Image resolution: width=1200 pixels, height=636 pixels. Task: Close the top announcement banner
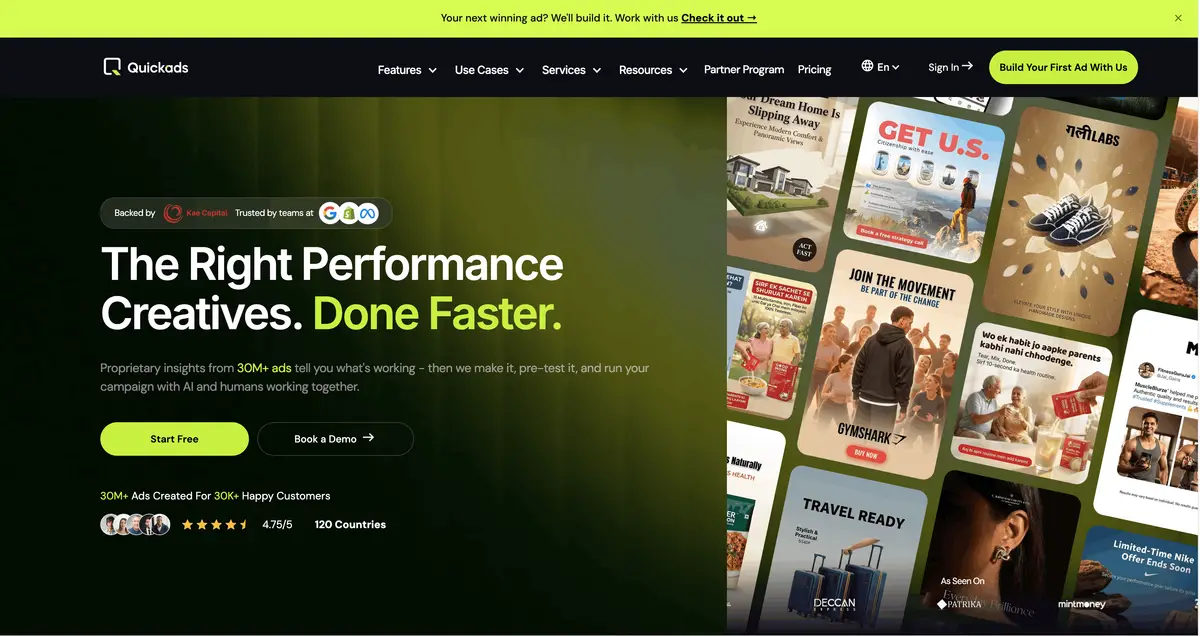(1178, 18)
